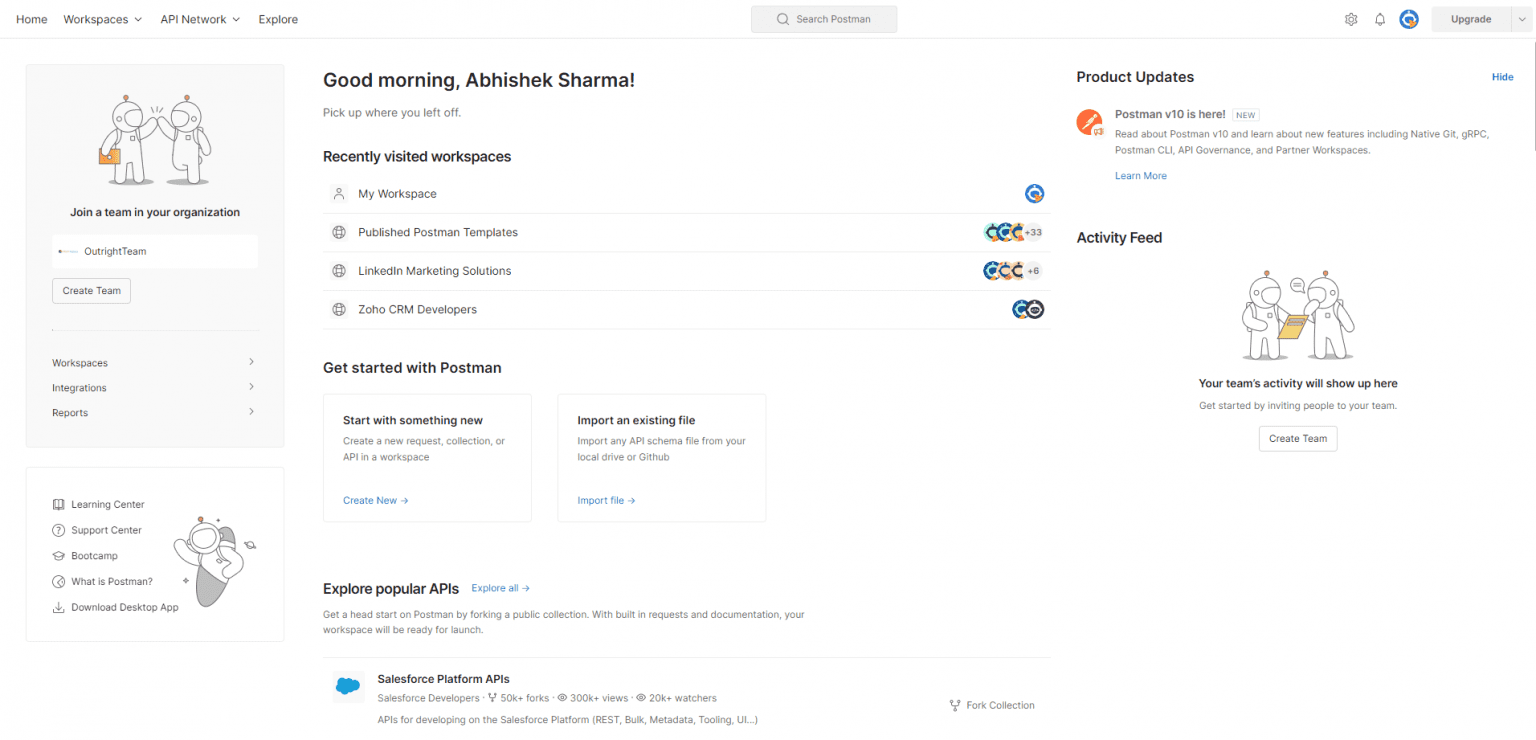Viewport: 1536px width, 740px height.
Task: Open the Settings gear icon
Action: click(1351, 19)
